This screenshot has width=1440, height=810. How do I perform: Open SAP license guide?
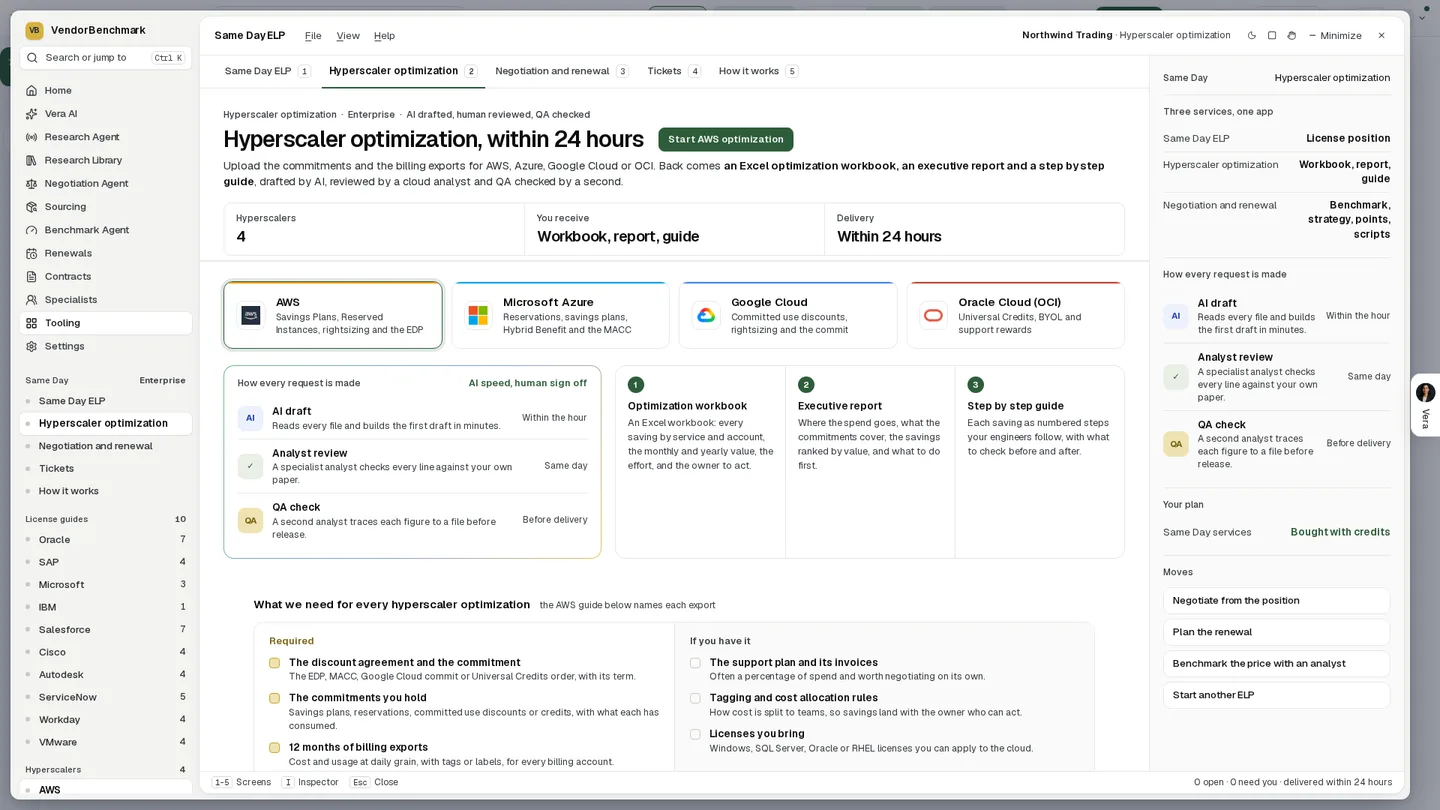[x=105, y=562]
